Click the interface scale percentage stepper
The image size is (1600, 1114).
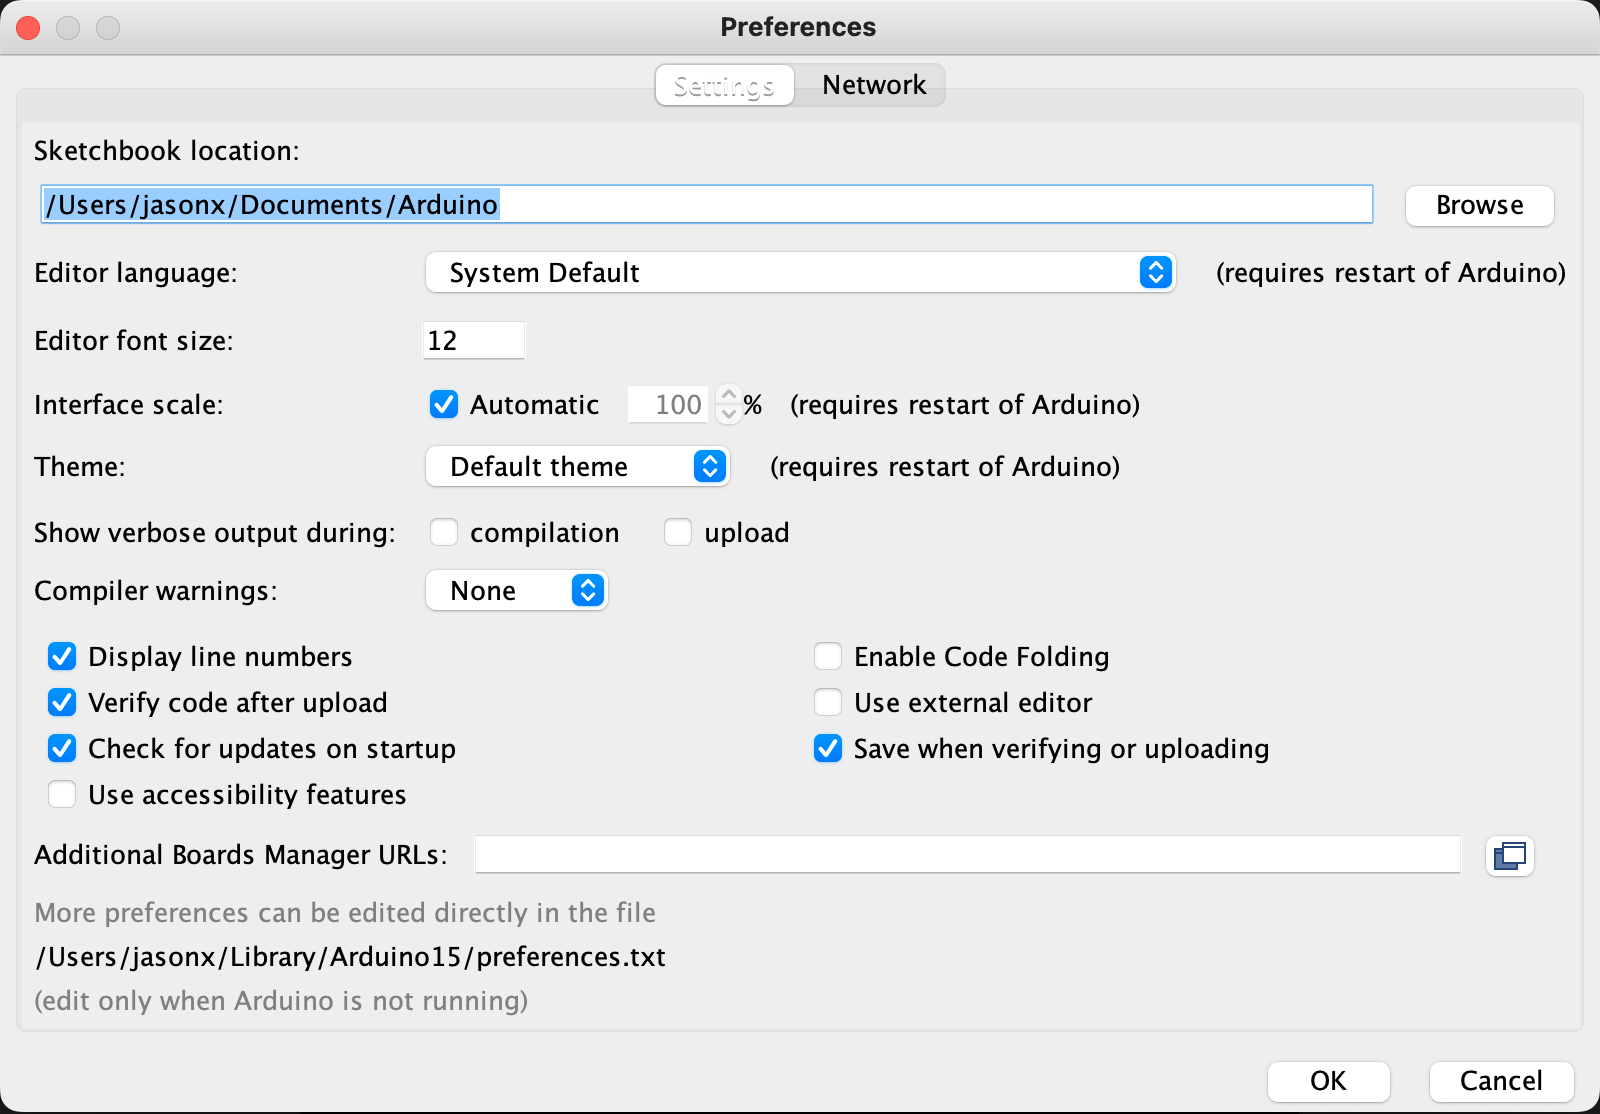coord(729,404)
